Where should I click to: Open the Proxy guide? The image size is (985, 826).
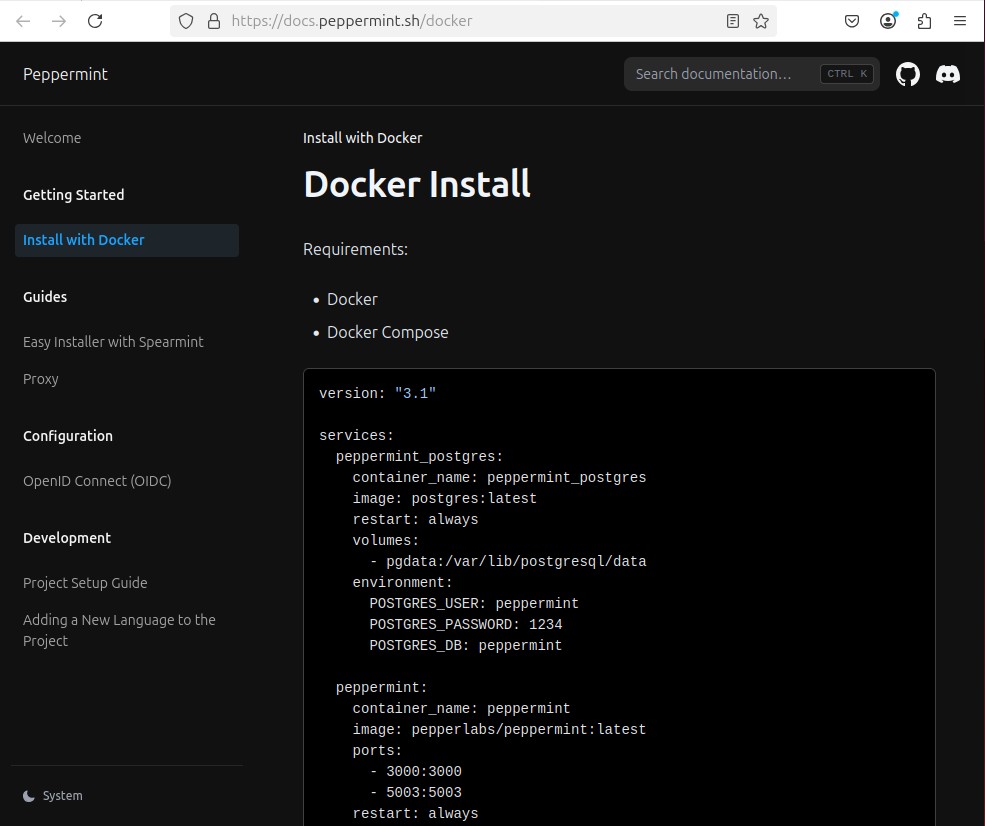tap(41, 379)
